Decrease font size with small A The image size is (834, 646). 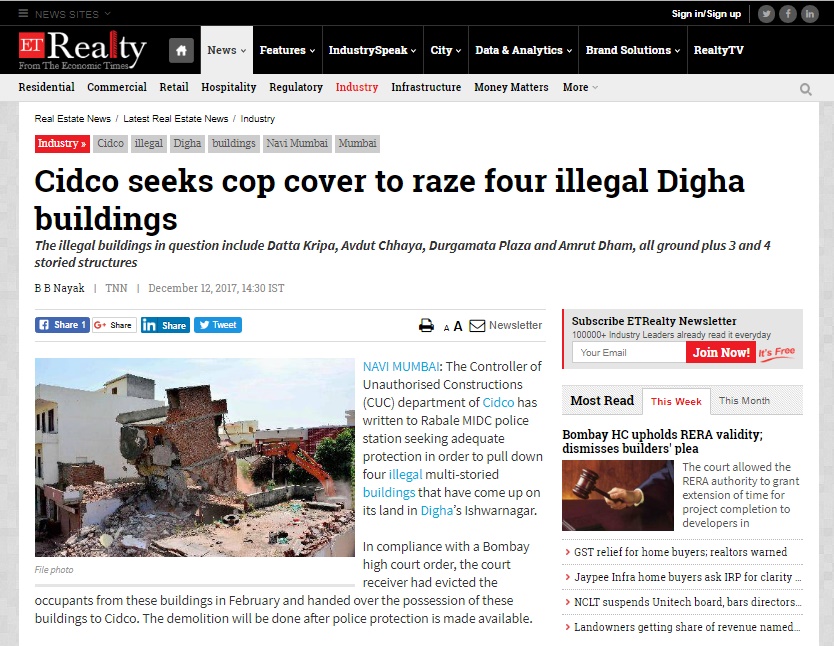coord(446,328)
